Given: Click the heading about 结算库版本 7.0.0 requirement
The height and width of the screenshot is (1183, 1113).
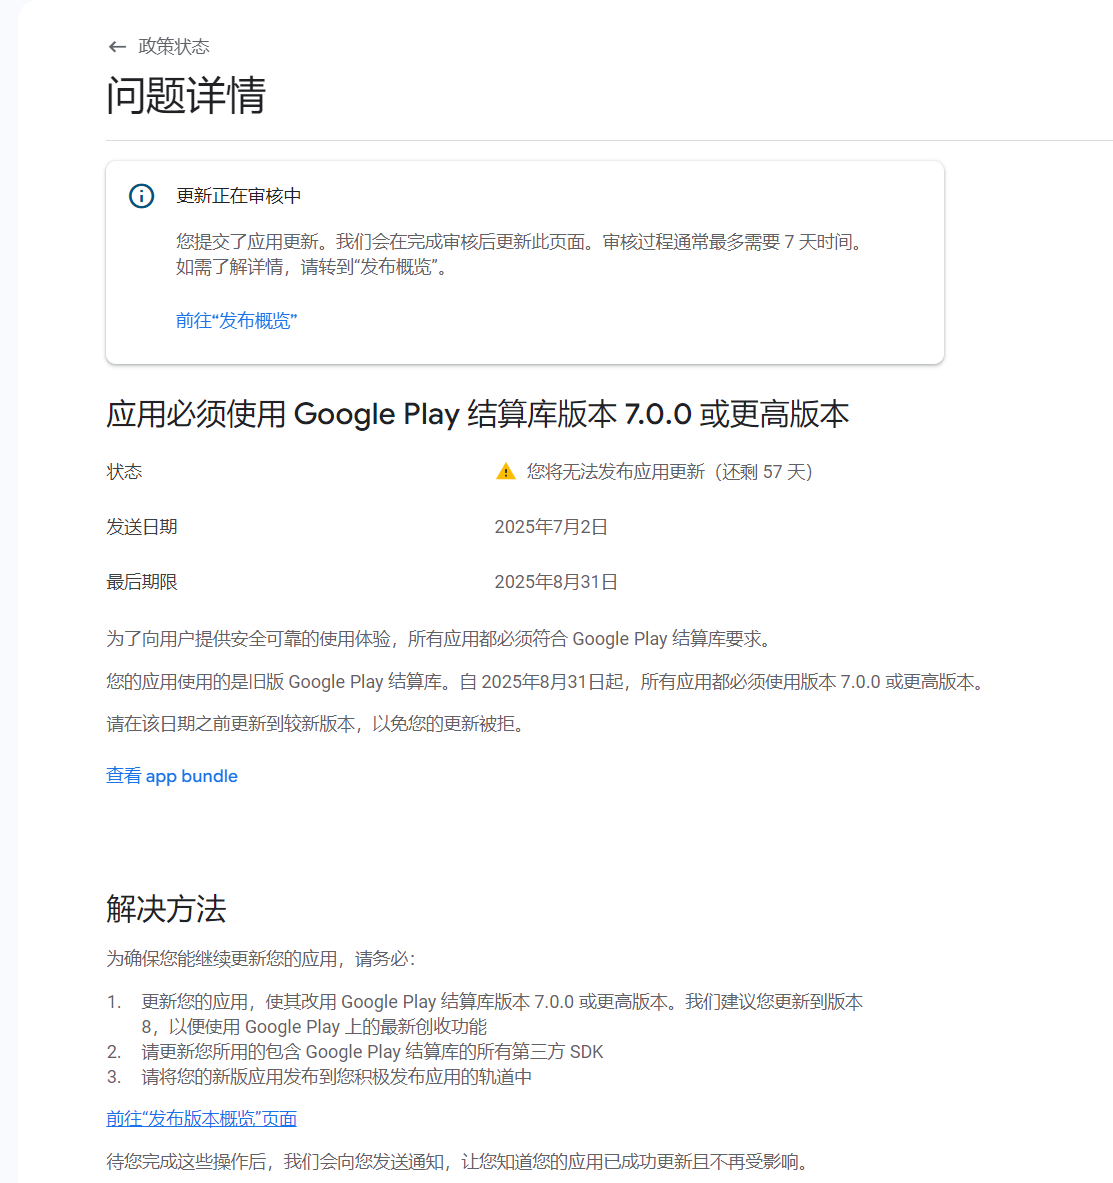Looking at the screenshot, I should point(478,414).
